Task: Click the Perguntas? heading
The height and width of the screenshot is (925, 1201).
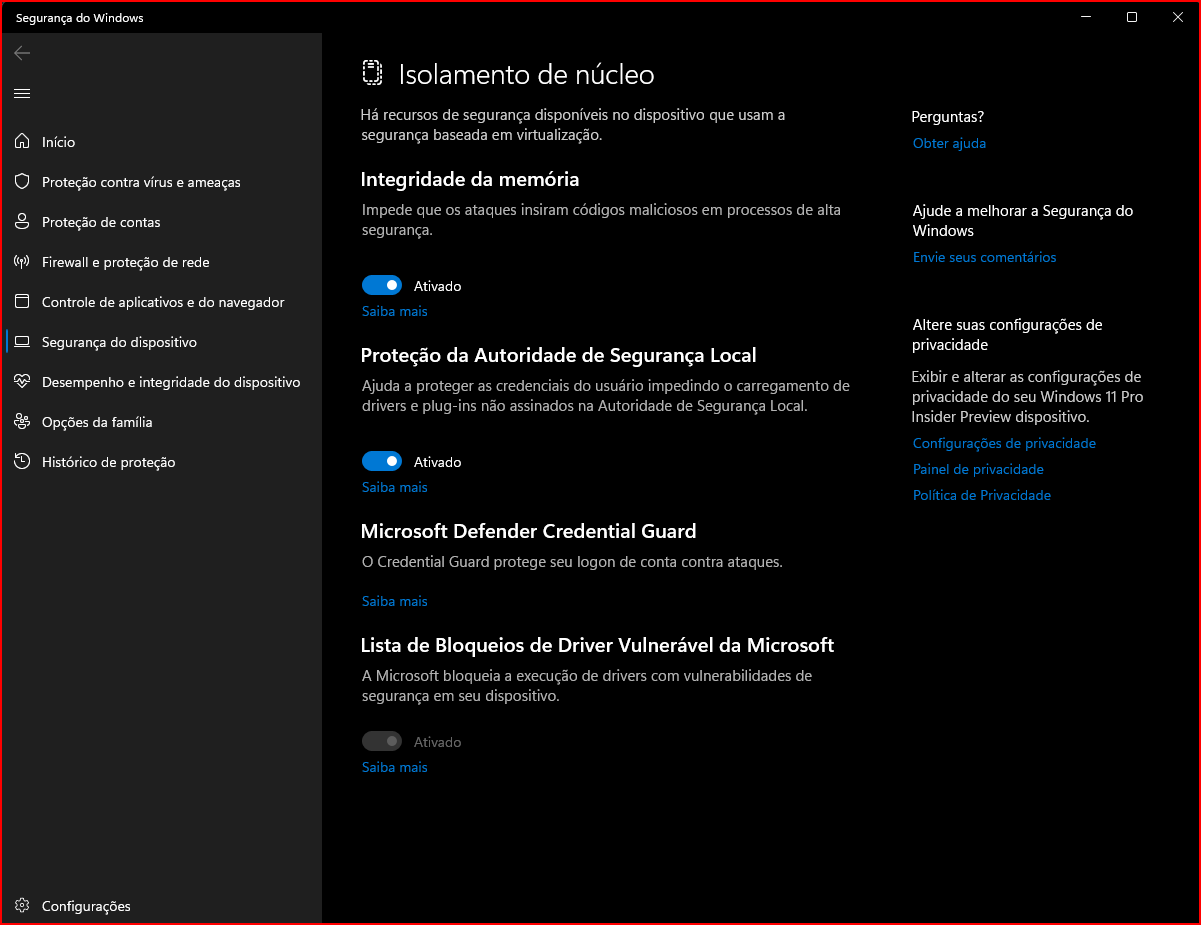Action: (948, 117)
